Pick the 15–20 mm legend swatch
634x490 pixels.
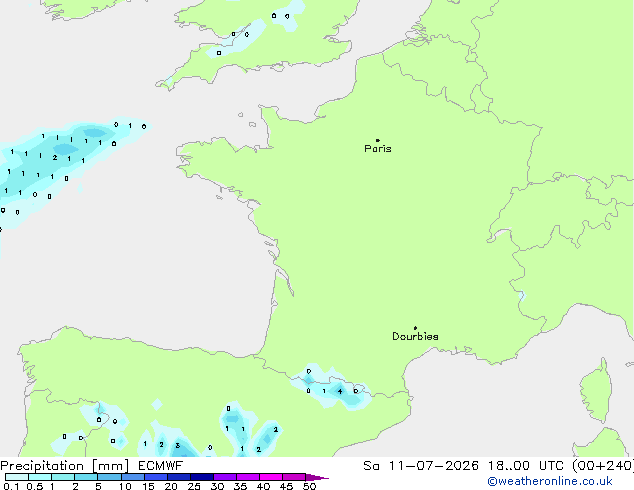(x=156, y=477)
